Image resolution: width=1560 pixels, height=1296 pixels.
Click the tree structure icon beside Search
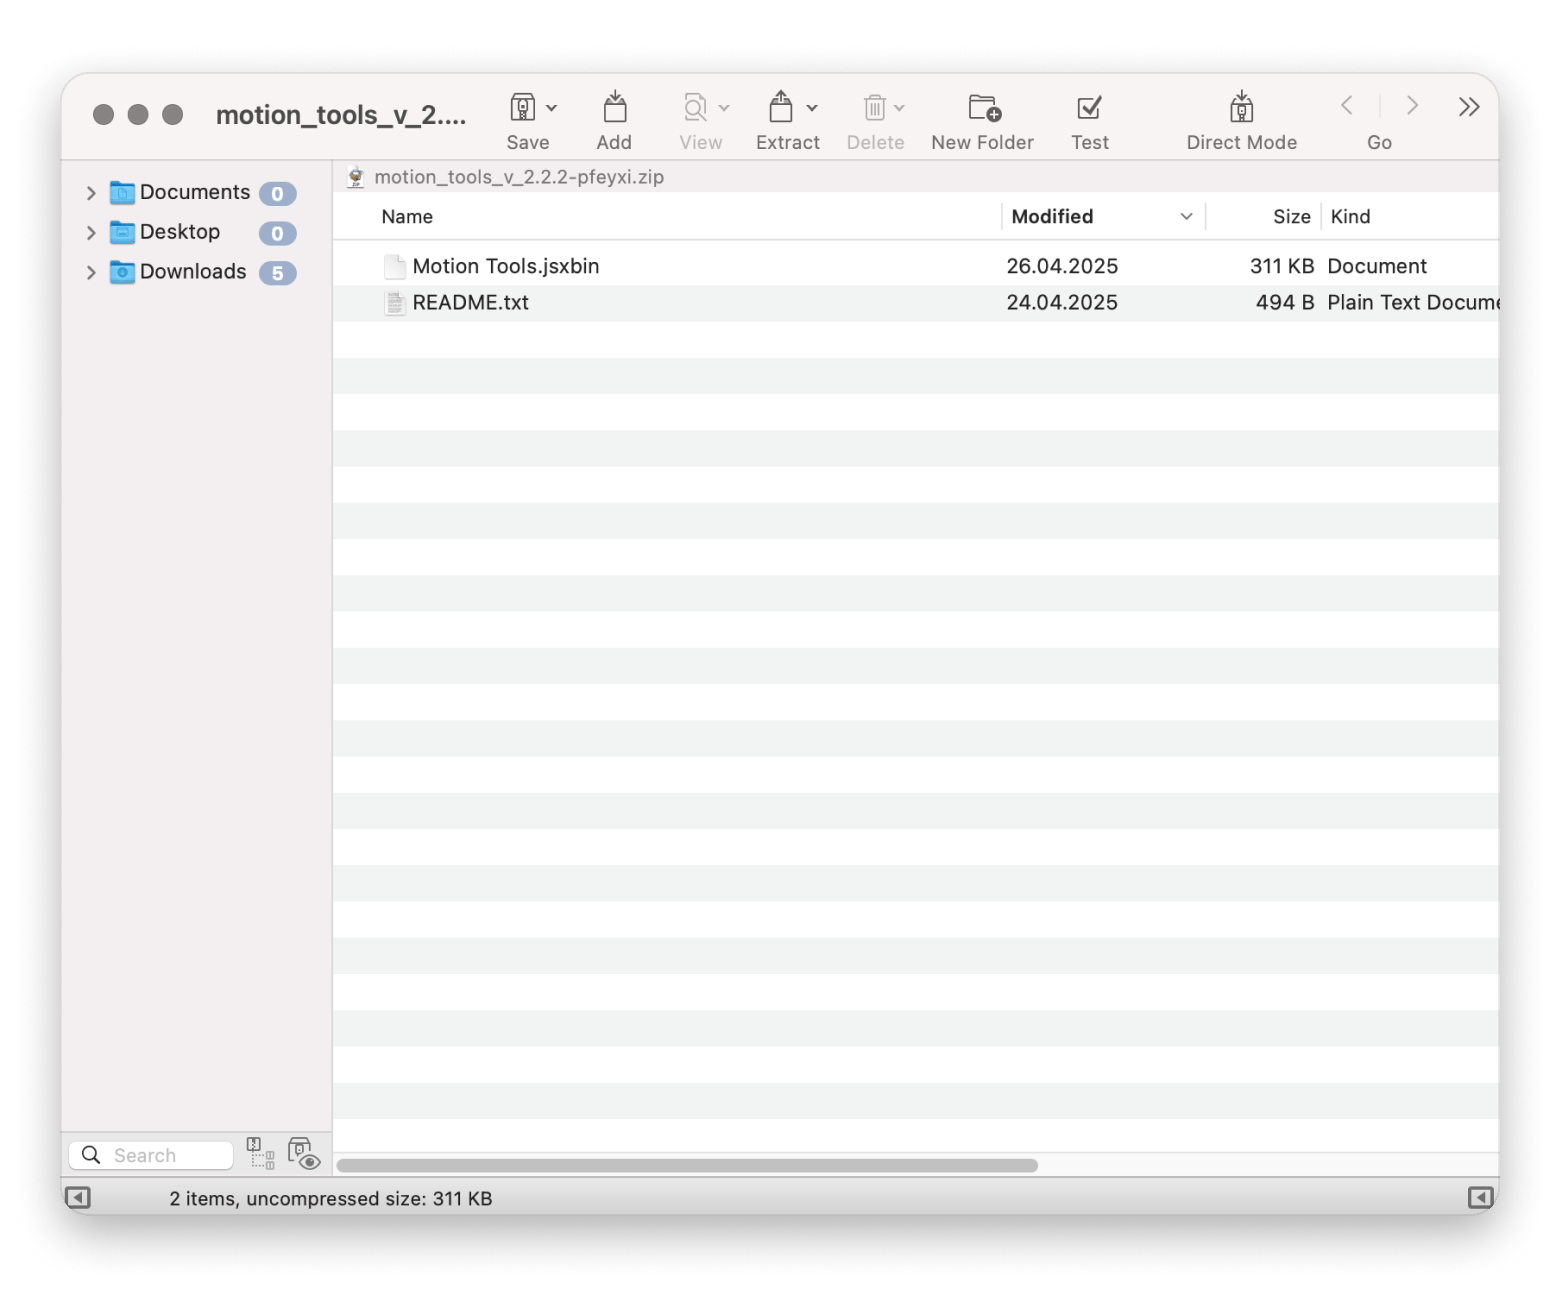point(260,1154)
